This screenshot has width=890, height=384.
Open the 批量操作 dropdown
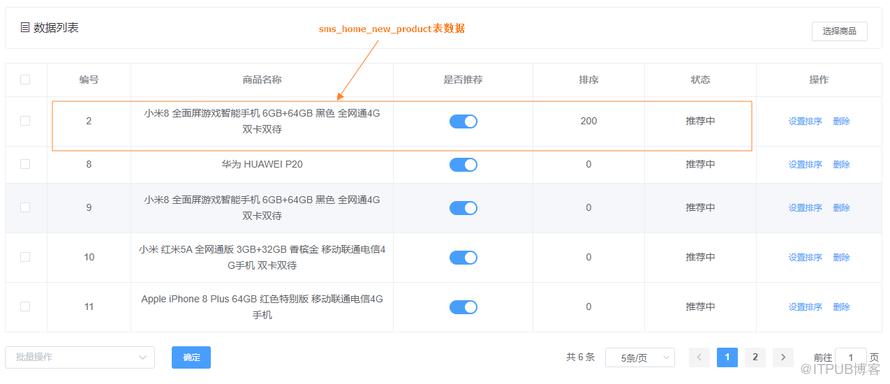click(x=80, y=357)
